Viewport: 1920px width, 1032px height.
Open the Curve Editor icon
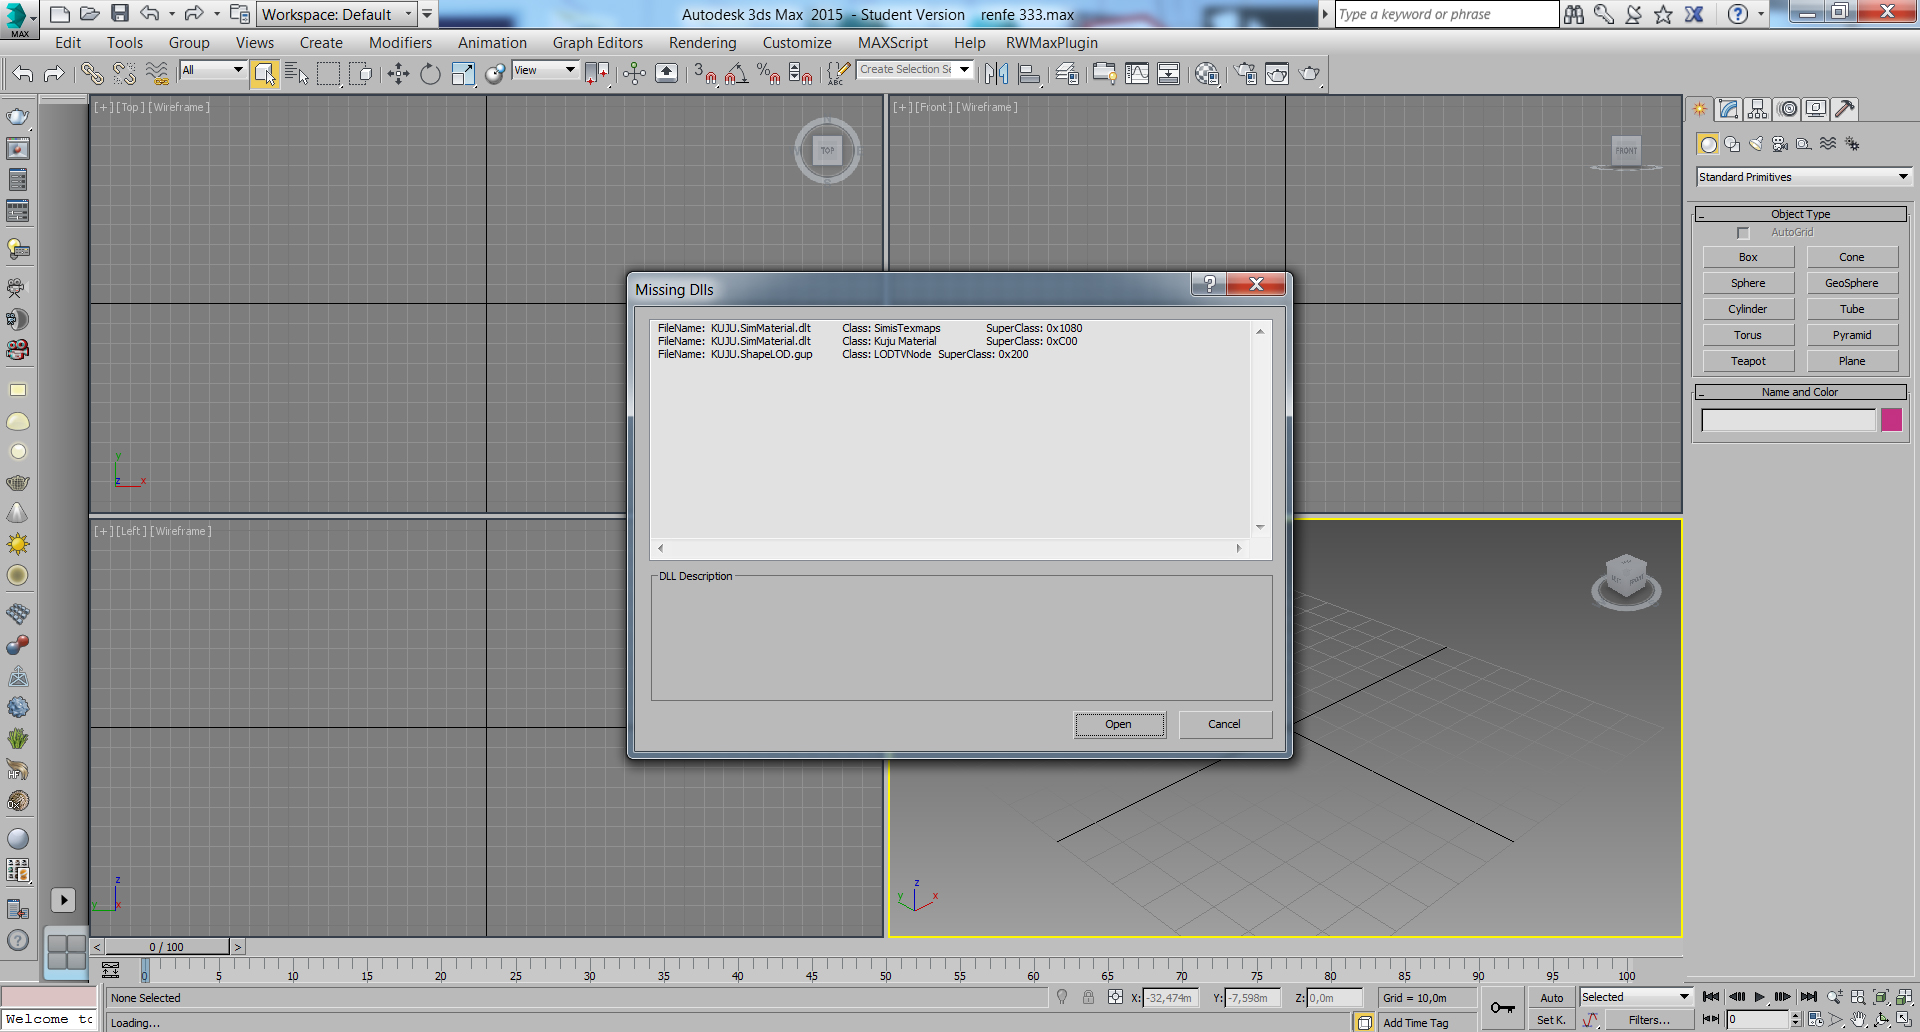1137,73
